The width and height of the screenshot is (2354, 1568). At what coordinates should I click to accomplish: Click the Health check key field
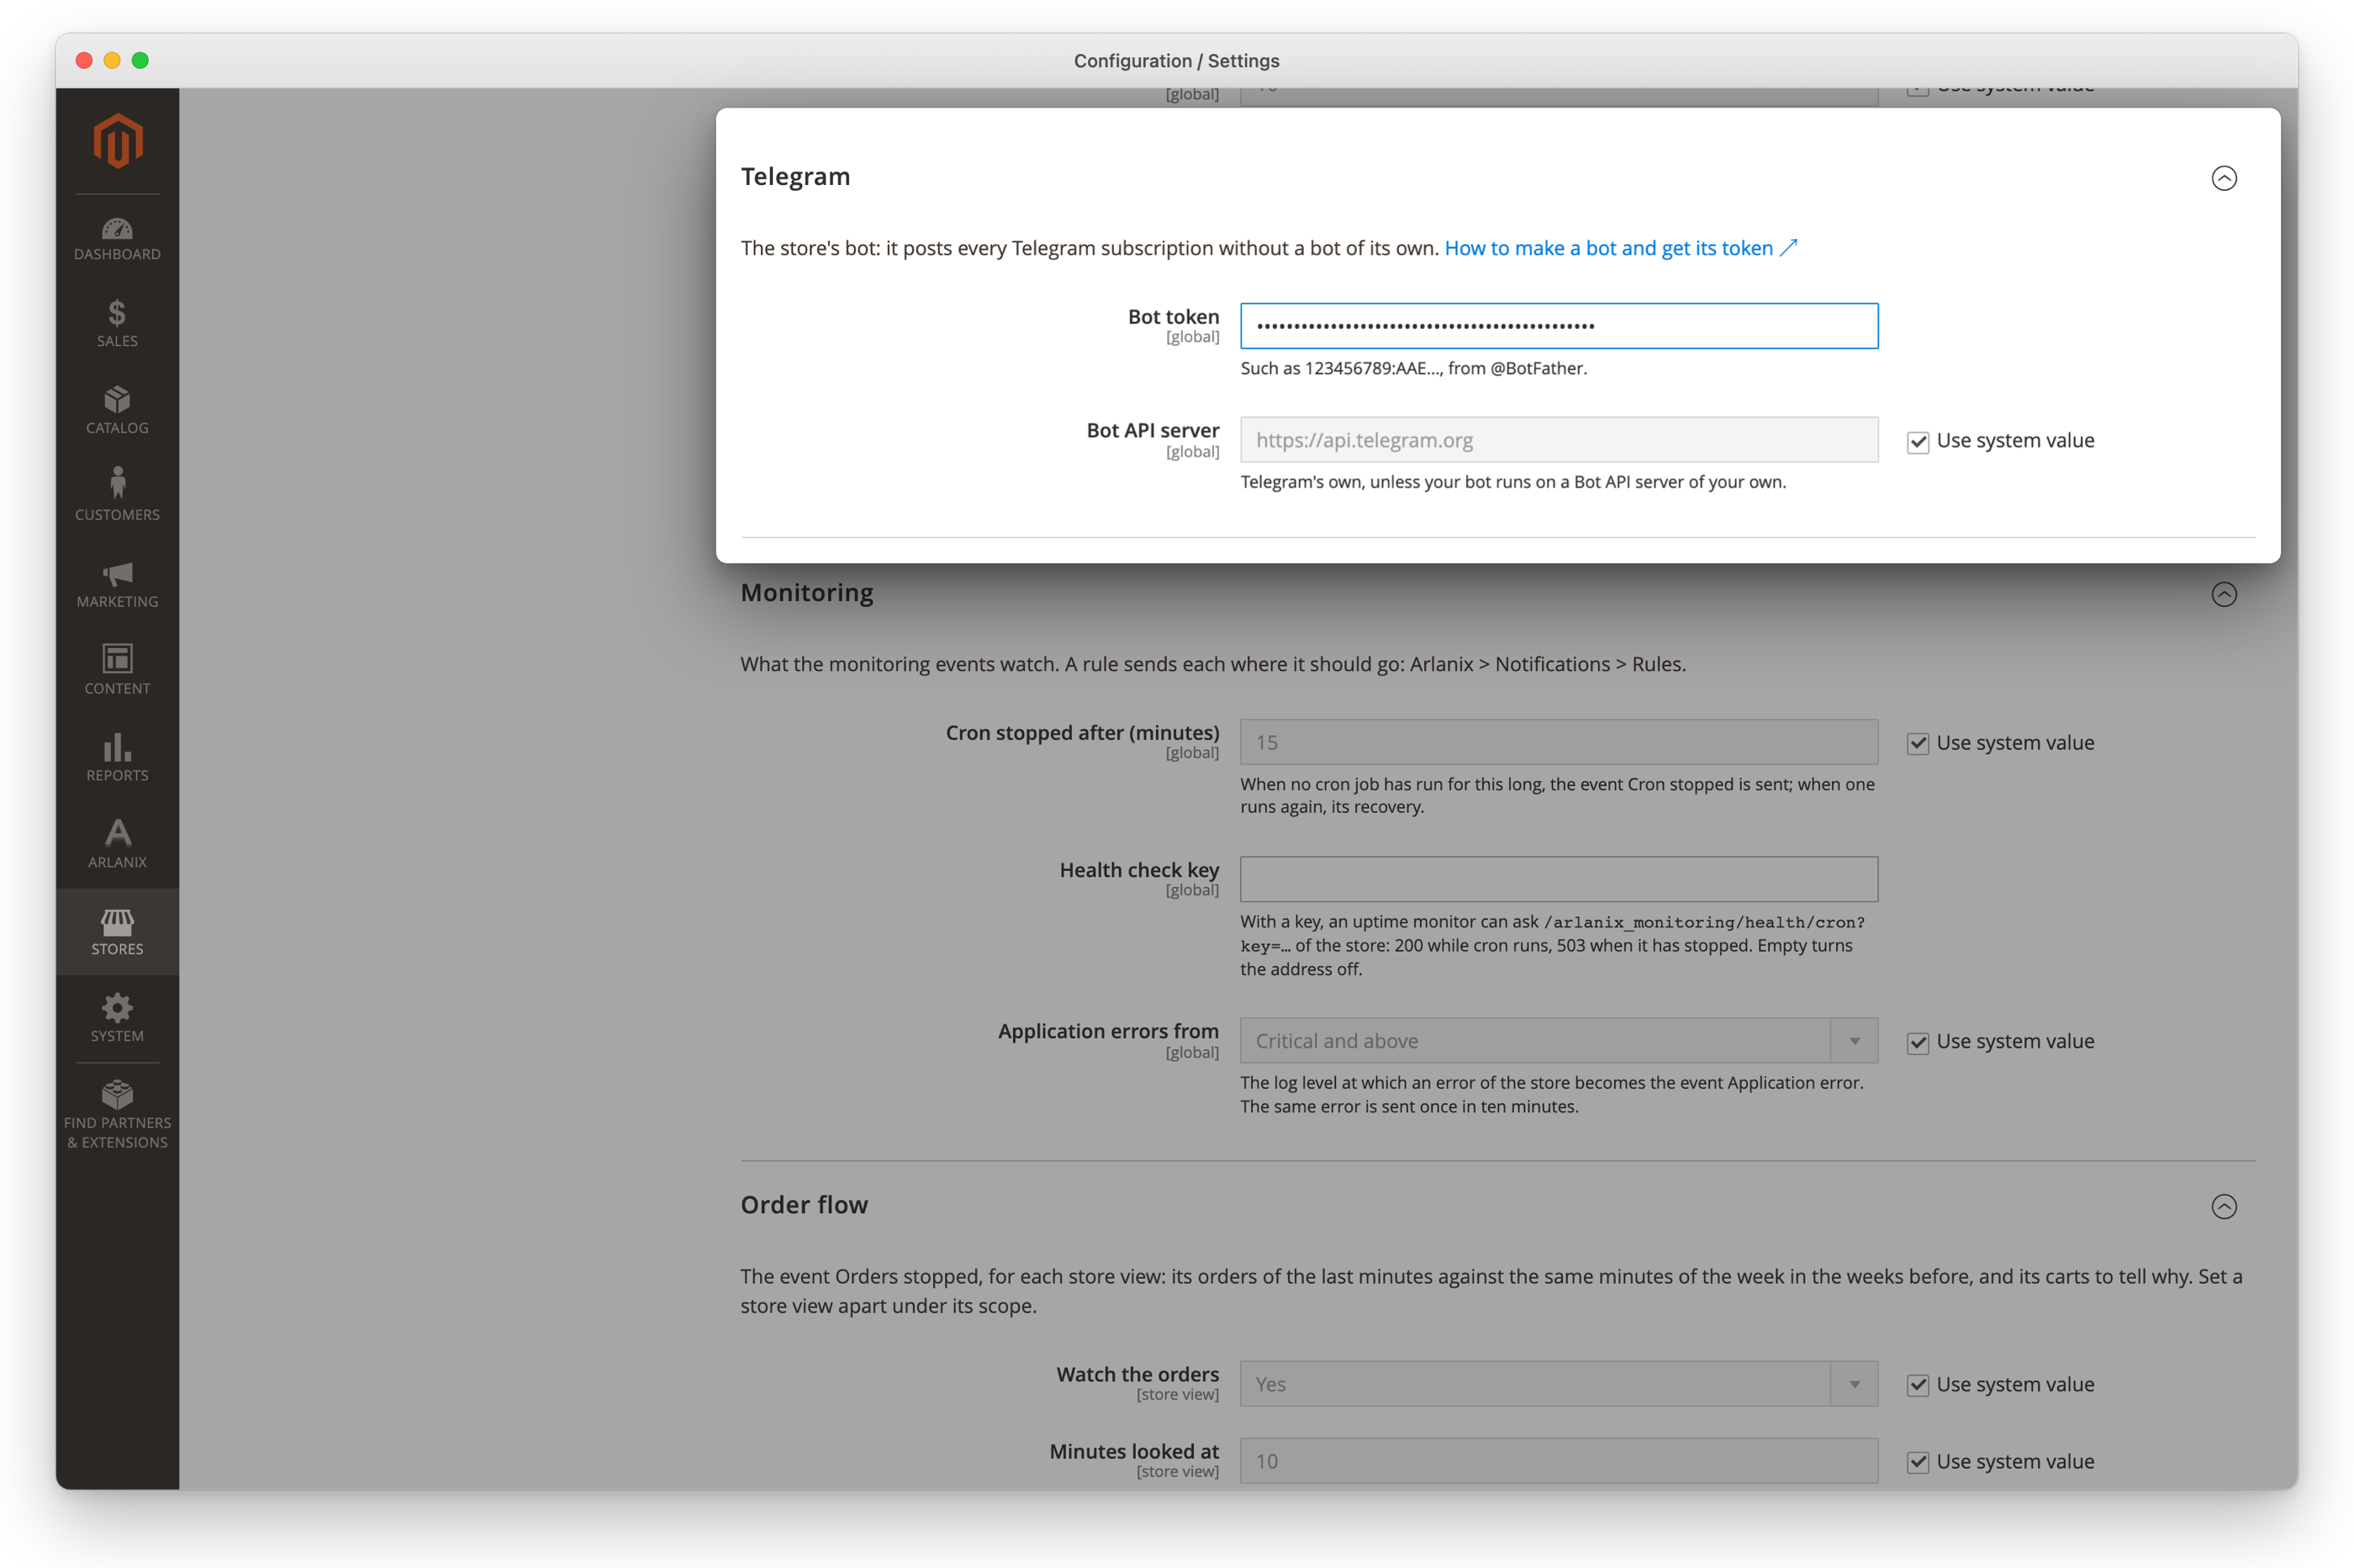tap(1558, 879)
